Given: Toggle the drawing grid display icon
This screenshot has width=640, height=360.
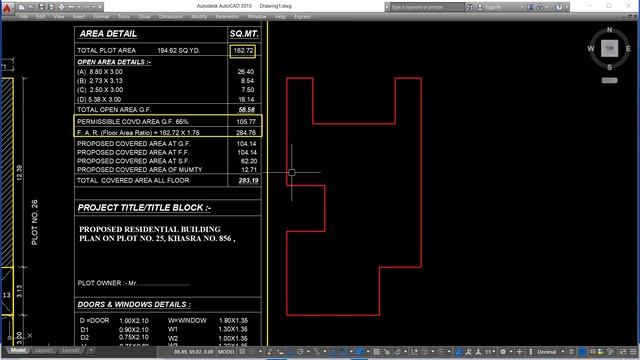Looking at the screenshot, I should [x=242, y=351].
